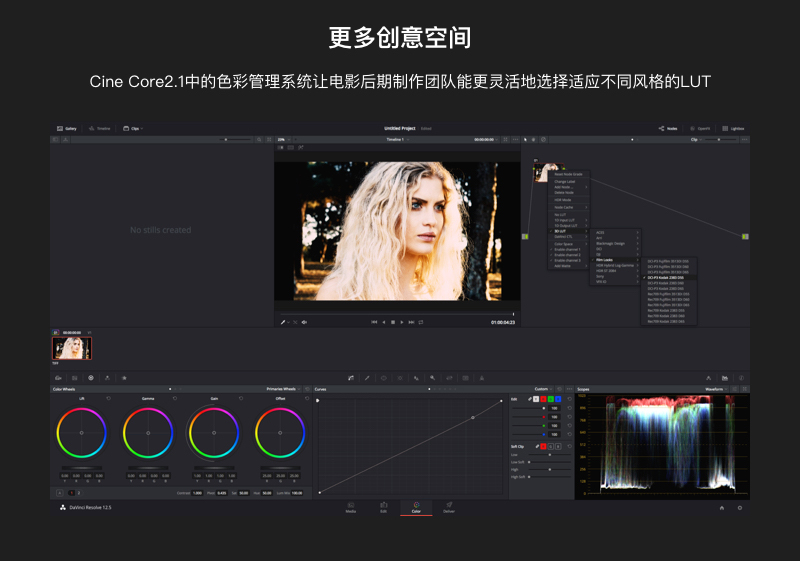
Task: Open project settings gear icon
Action: [x=740, y=508]
